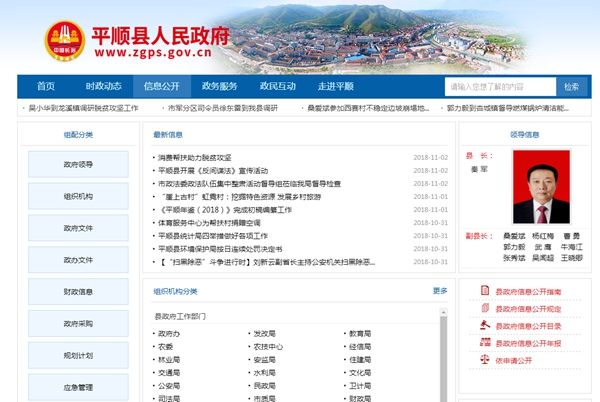
Task: Click 更多 link in 组织机构分类
Action: click(440, 291)
